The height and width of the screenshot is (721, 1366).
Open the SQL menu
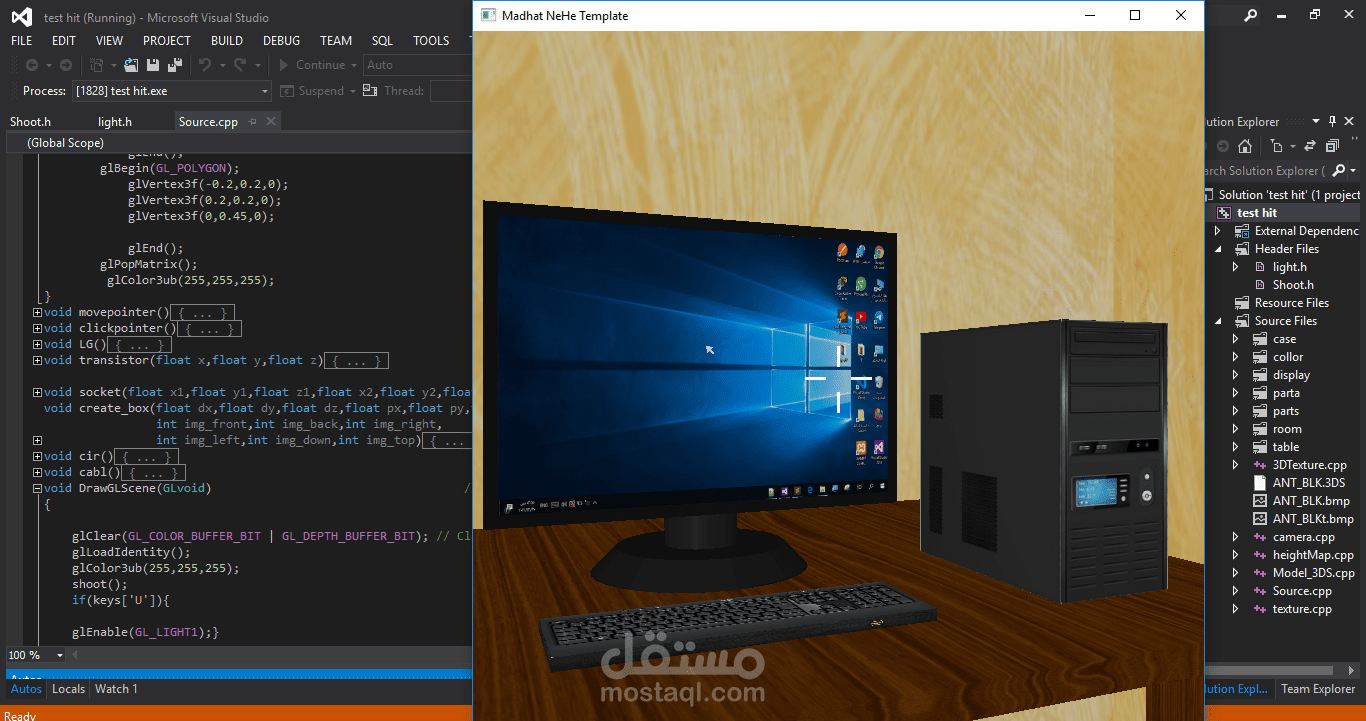[382, 41]
